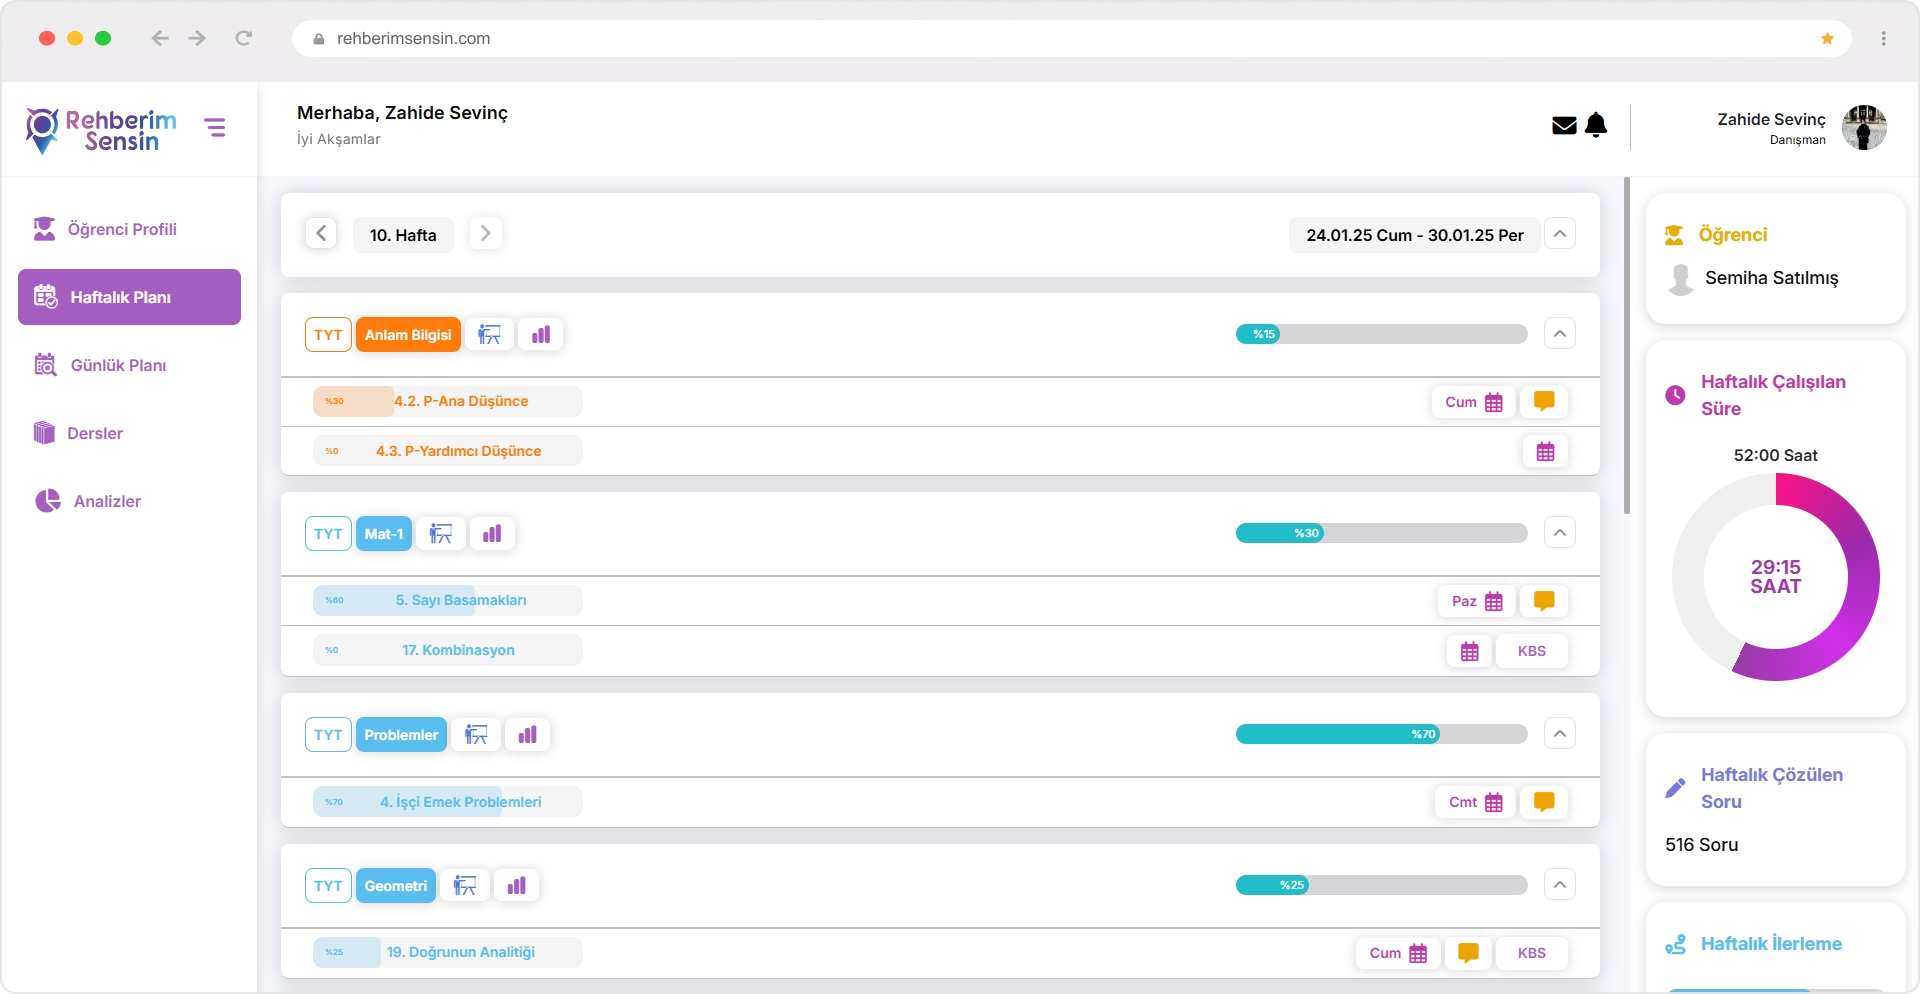Click the presentation board icon next to Mat-1
This screenshot has height=994, width=1920.
click(x=441, y=534)
